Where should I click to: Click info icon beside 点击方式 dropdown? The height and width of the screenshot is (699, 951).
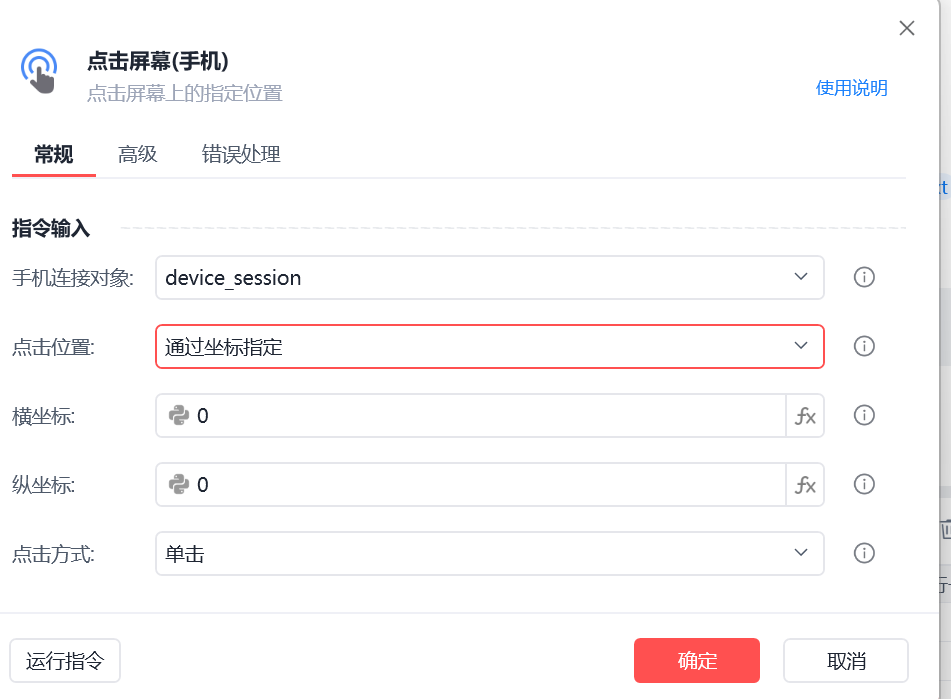pos(864,553)
